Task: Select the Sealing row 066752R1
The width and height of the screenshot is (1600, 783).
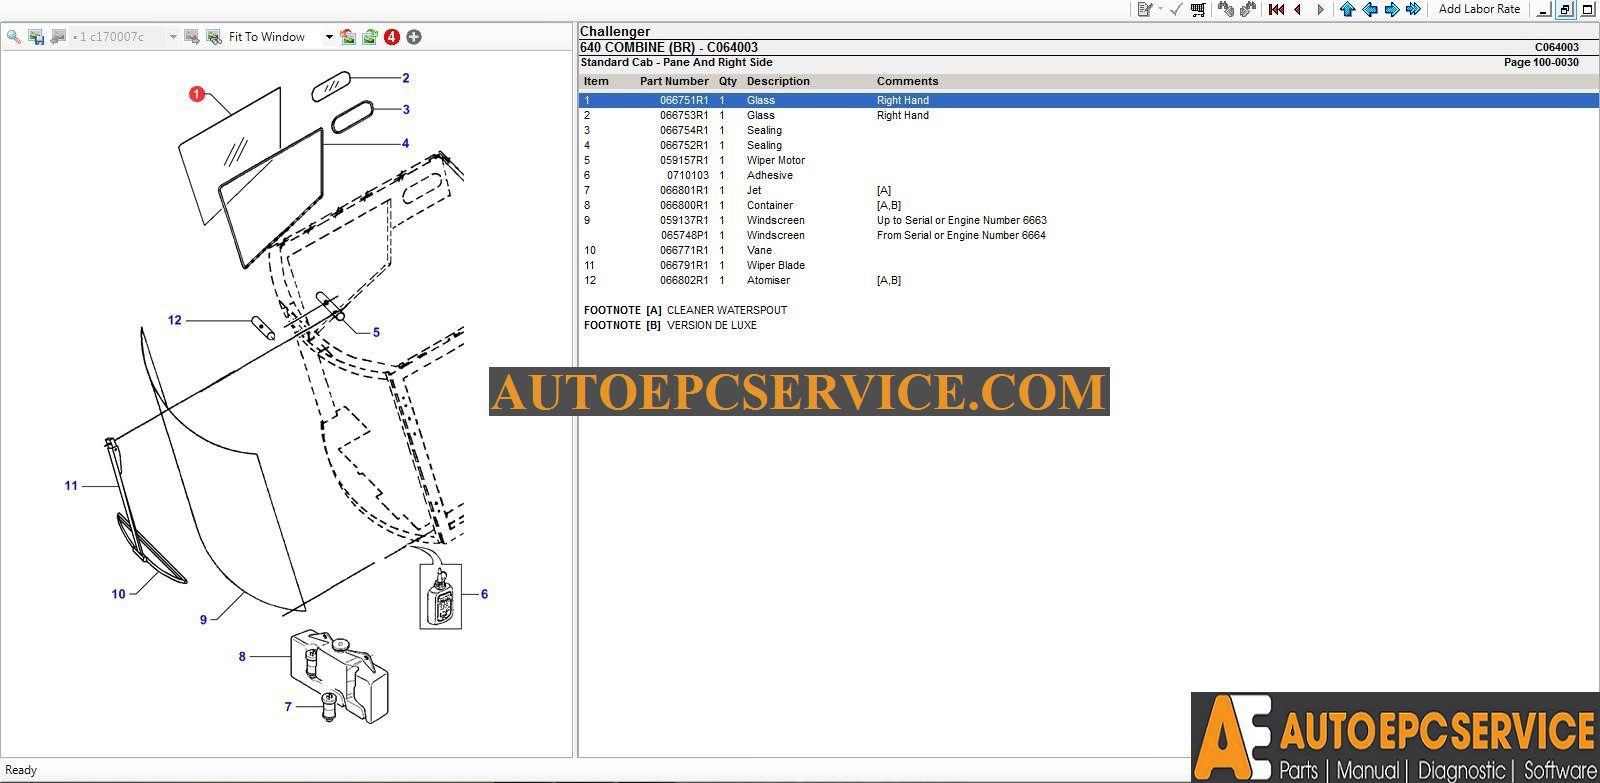Action: [x=1088, y=145]
